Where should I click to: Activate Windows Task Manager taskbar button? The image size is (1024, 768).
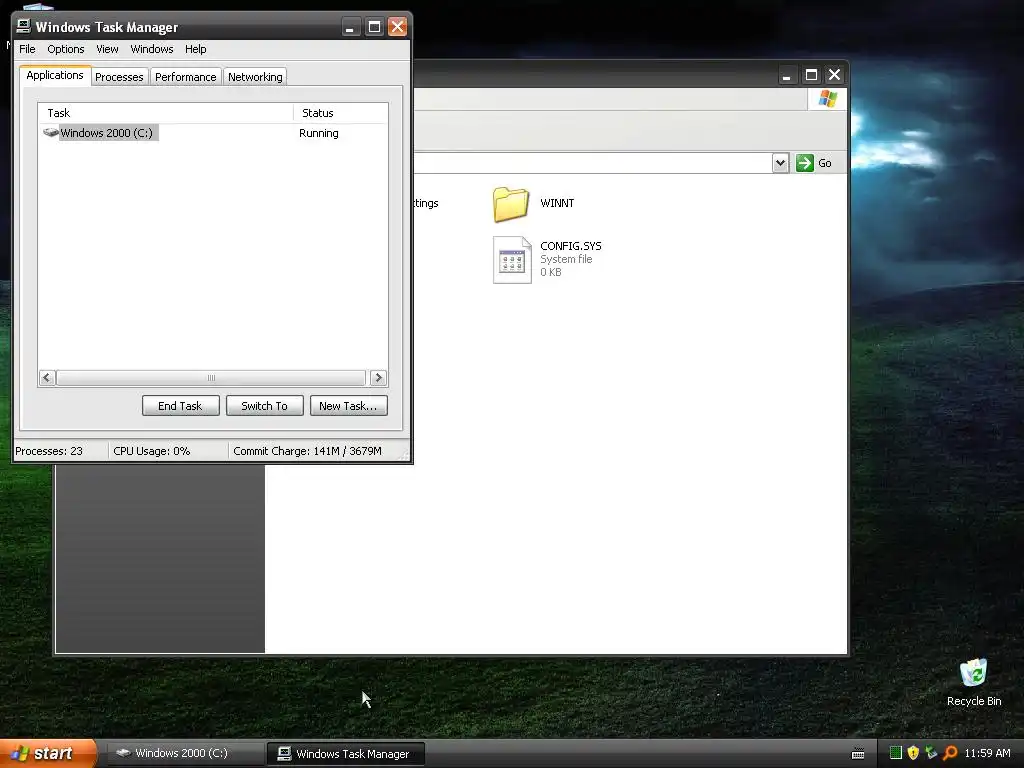[346, 753]
